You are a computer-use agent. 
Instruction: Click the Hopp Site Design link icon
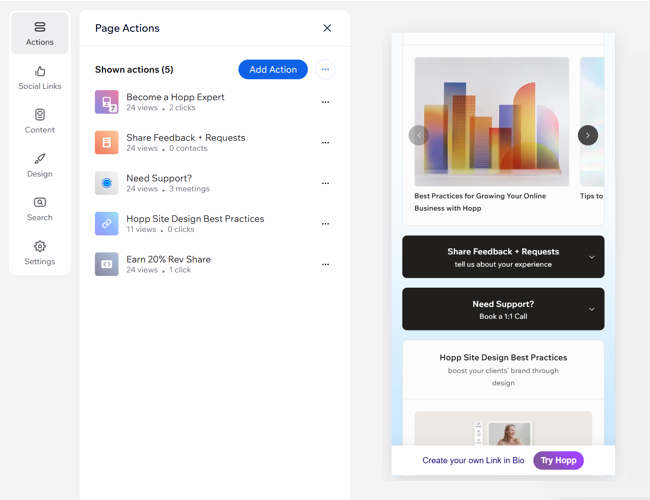point(107,223)
